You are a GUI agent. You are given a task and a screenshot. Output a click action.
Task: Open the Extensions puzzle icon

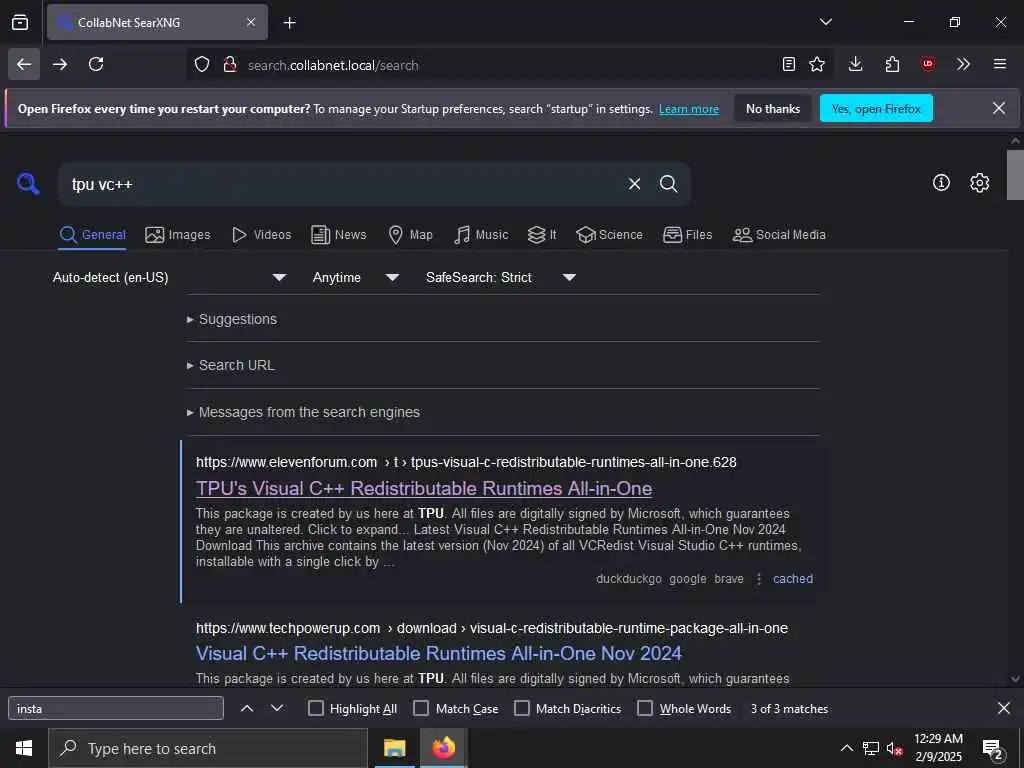[892, 64]
